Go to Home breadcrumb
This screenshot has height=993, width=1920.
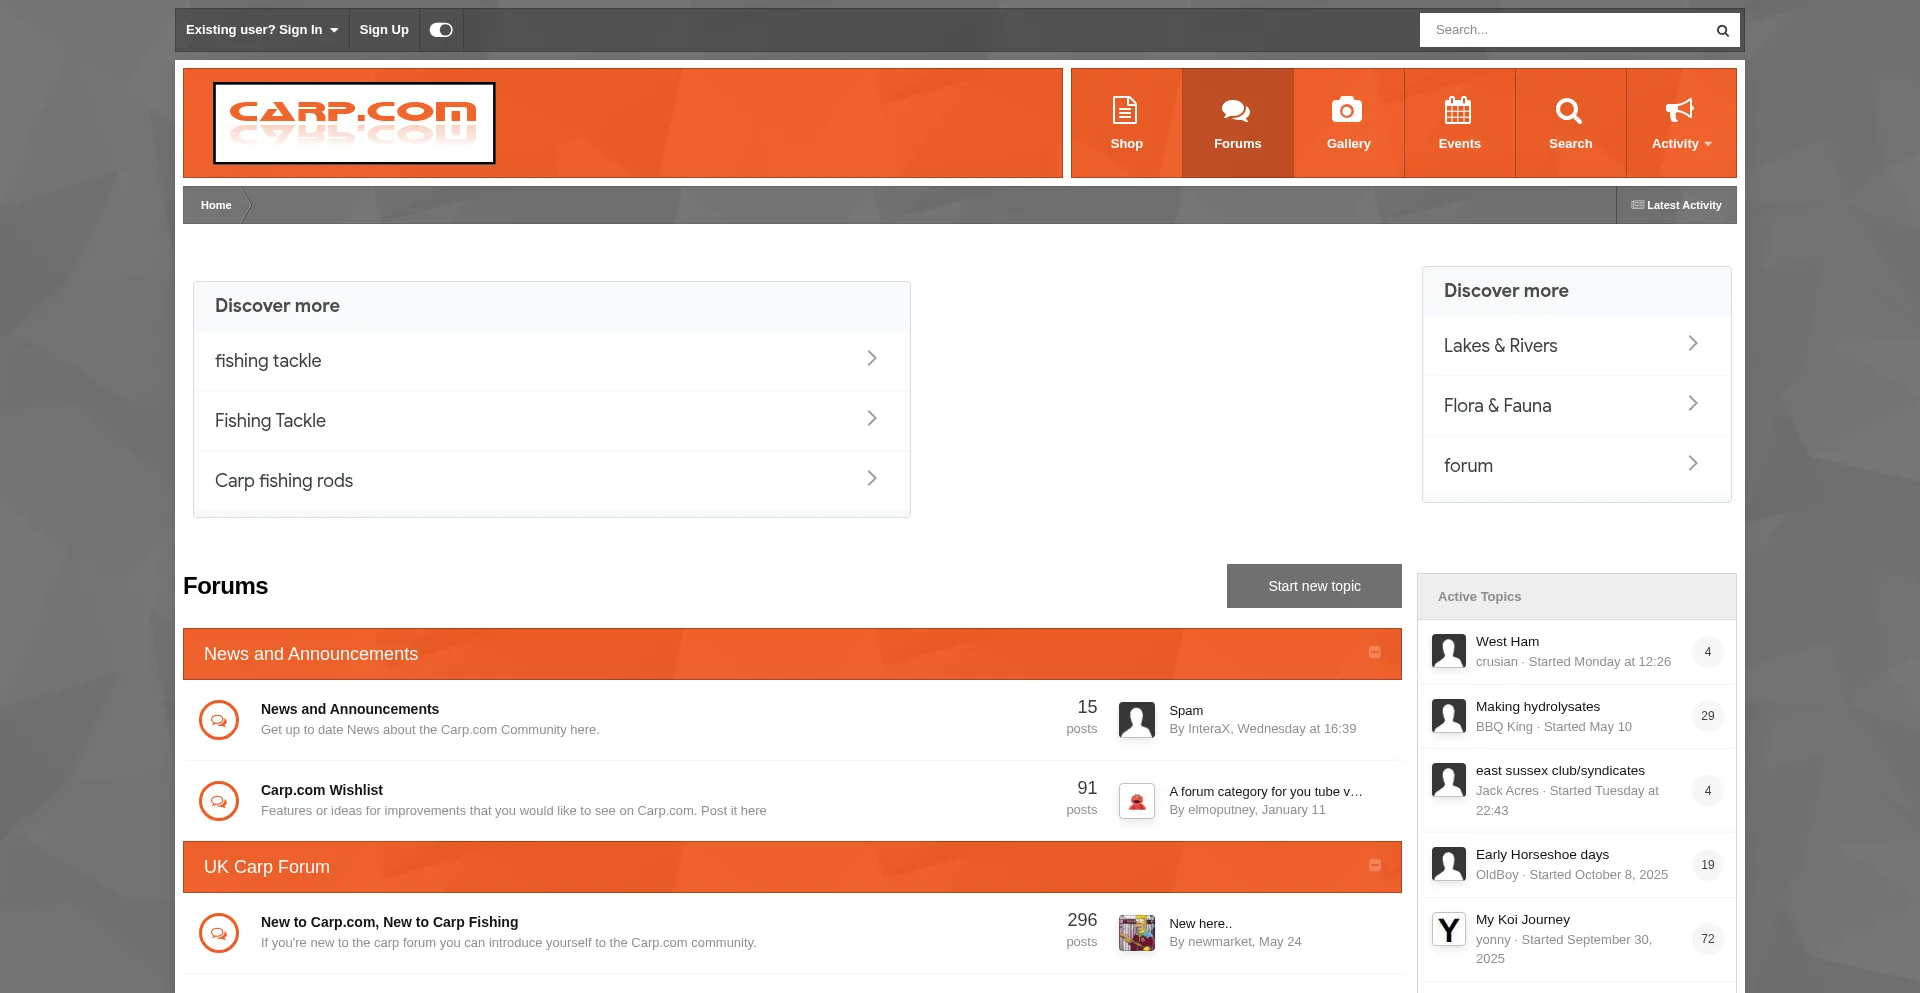(x=216, y=205)
